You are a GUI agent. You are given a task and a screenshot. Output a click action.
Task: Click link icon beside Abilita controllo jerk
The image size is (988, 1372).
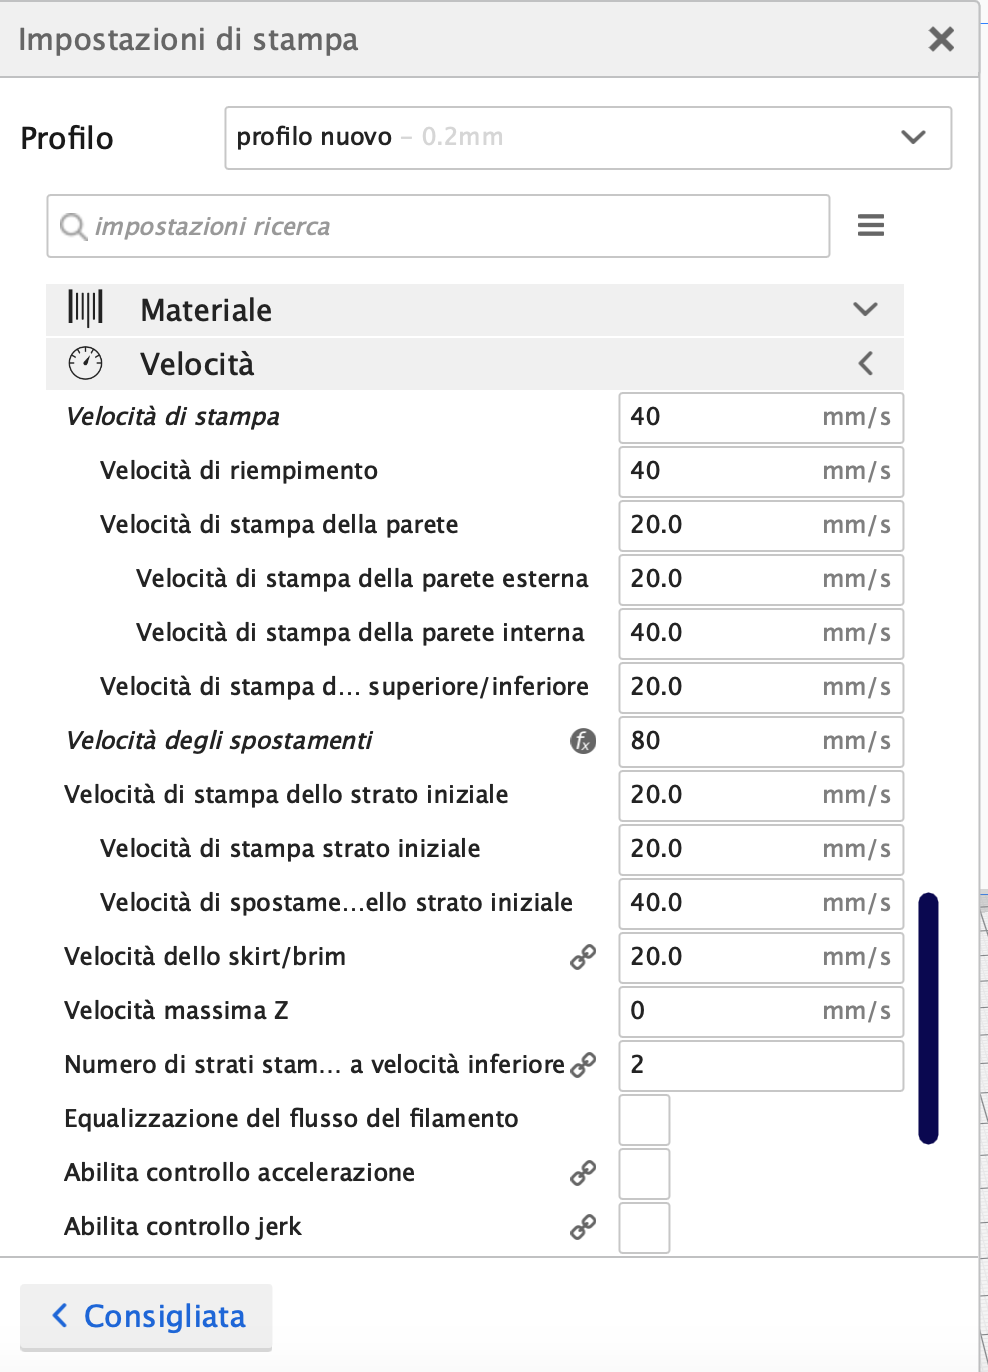pyautogui.click(x=583, y=1227)
